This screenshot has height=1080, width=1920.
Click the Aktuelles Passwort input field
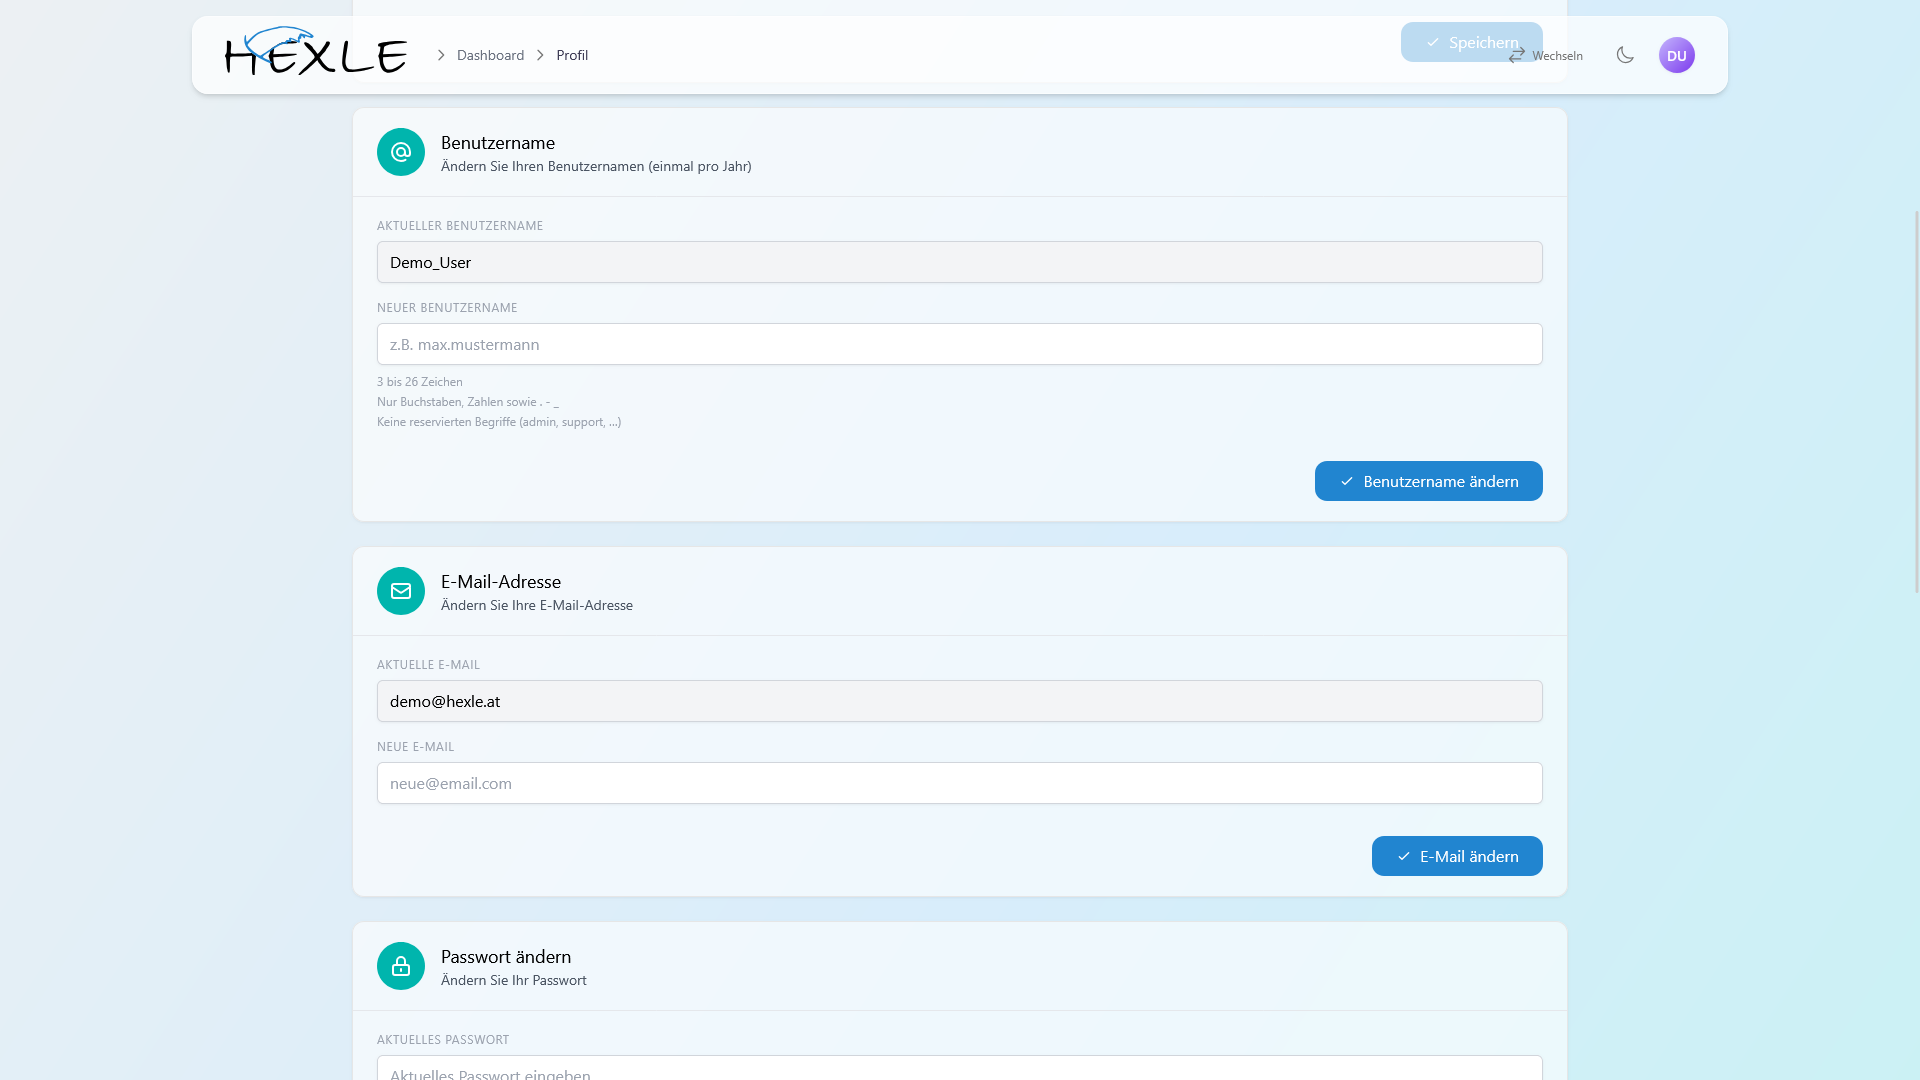pyautogui.click(x=960, y=1068)
